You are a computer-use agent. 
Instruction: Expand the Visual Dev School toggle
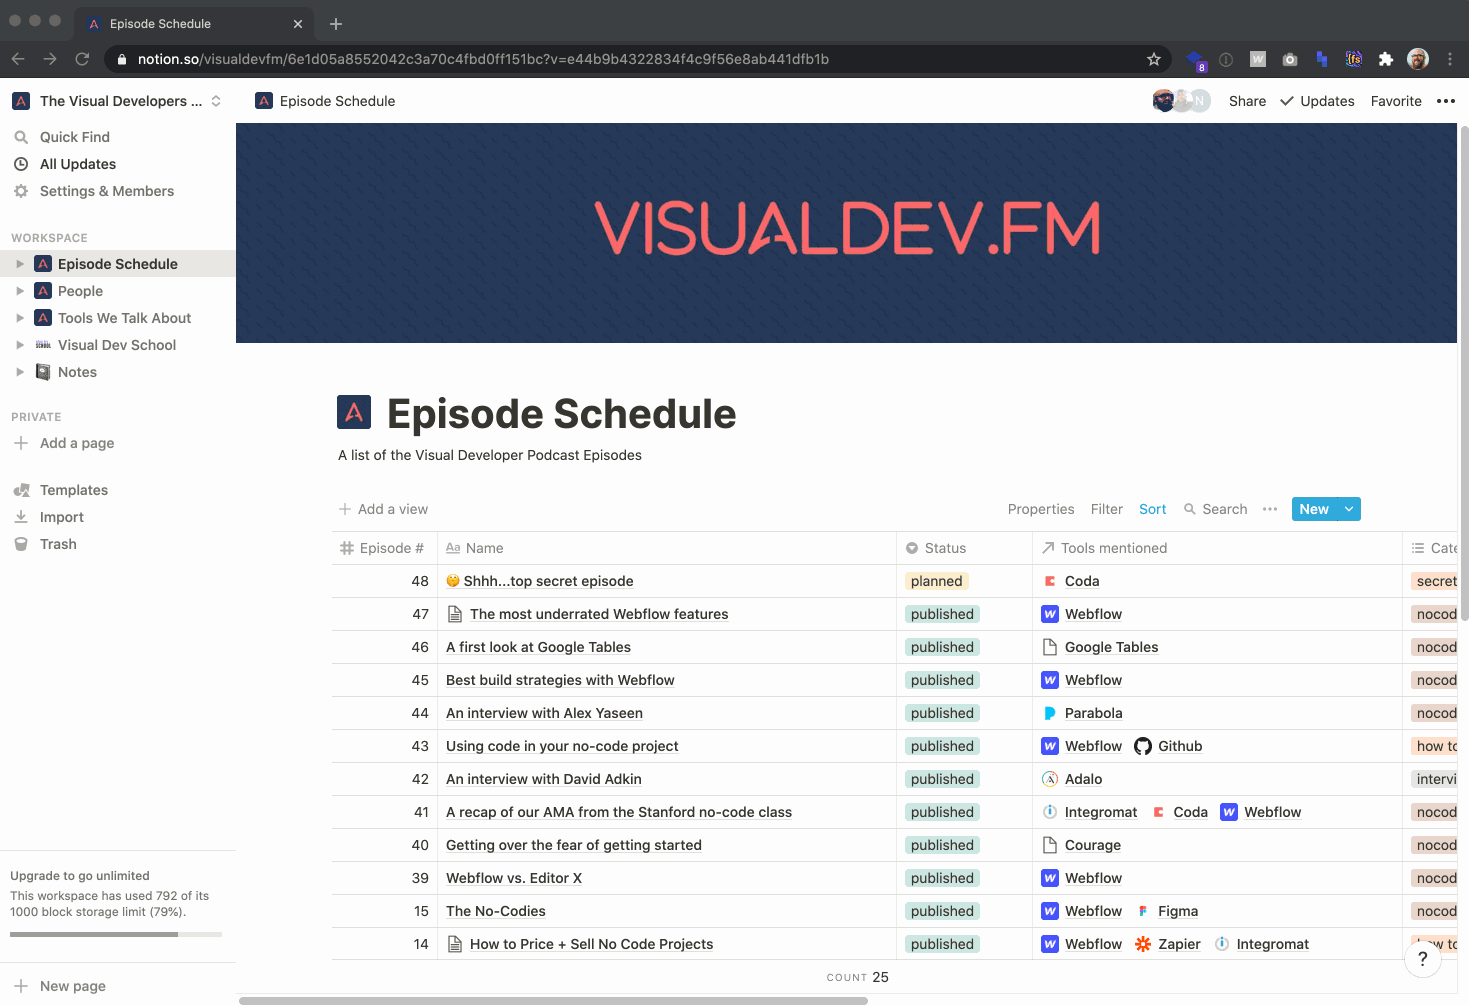point(20,345)
